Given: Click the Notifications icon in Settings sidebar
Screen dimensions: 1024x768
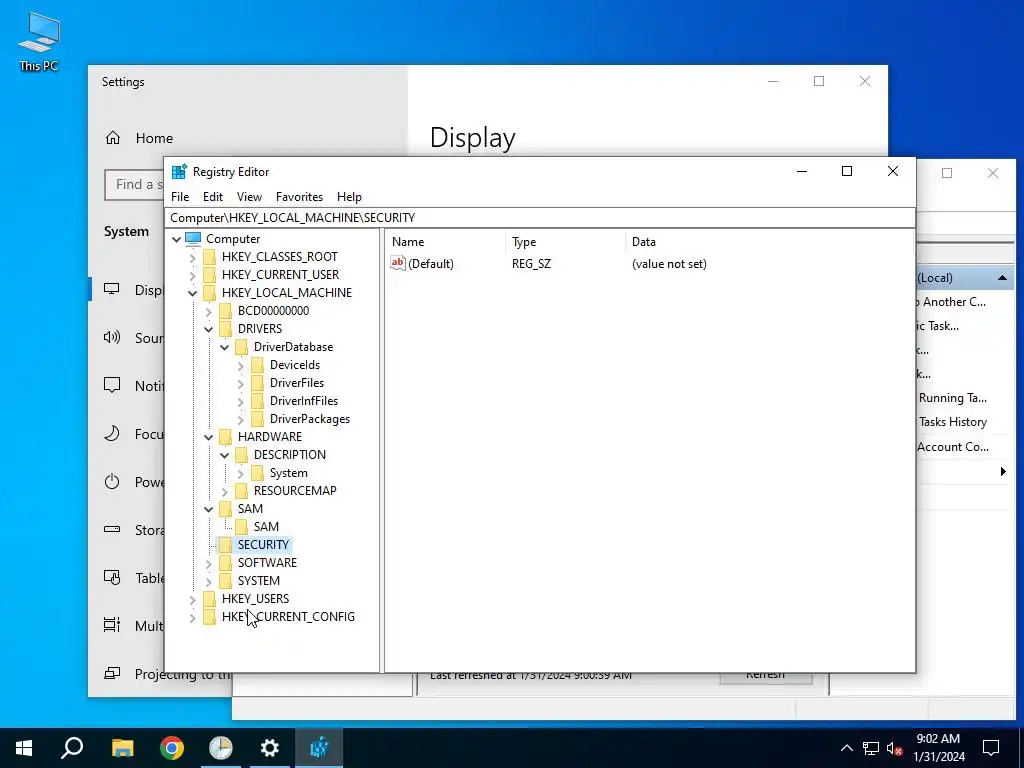Looking at the screenshot, I should point(112,385).
